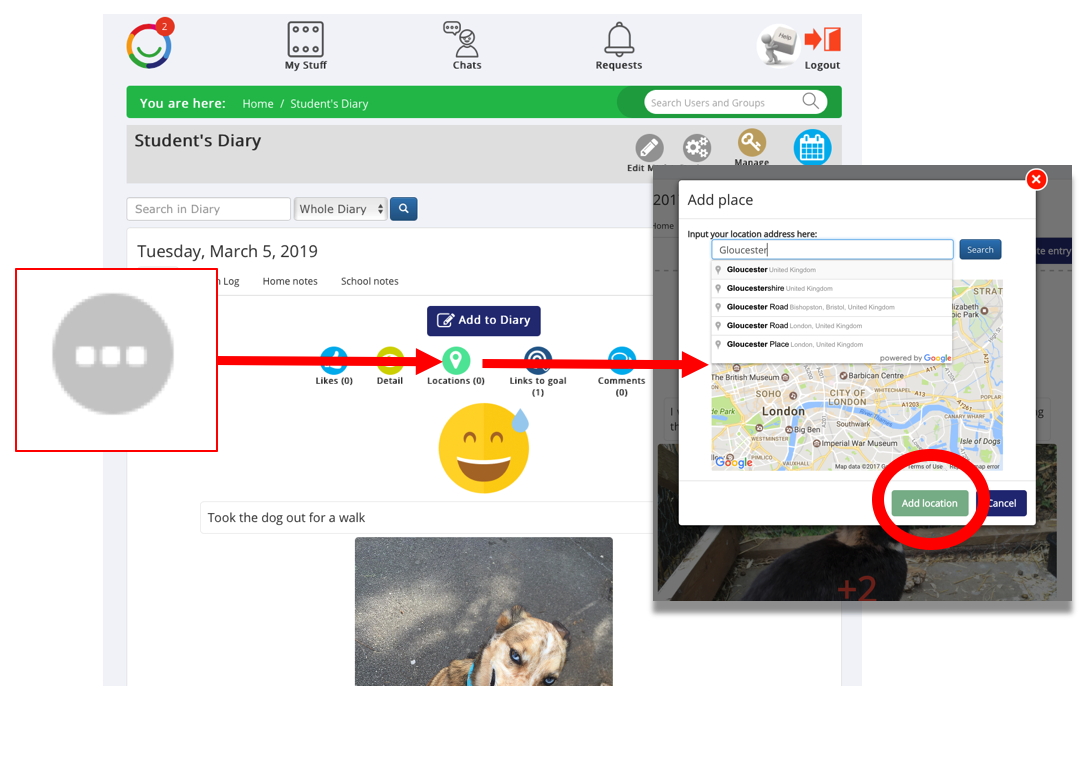Viewport: 1082px width, 780px height.
Task: Open the Chats icon
Action: click(466, 46)
